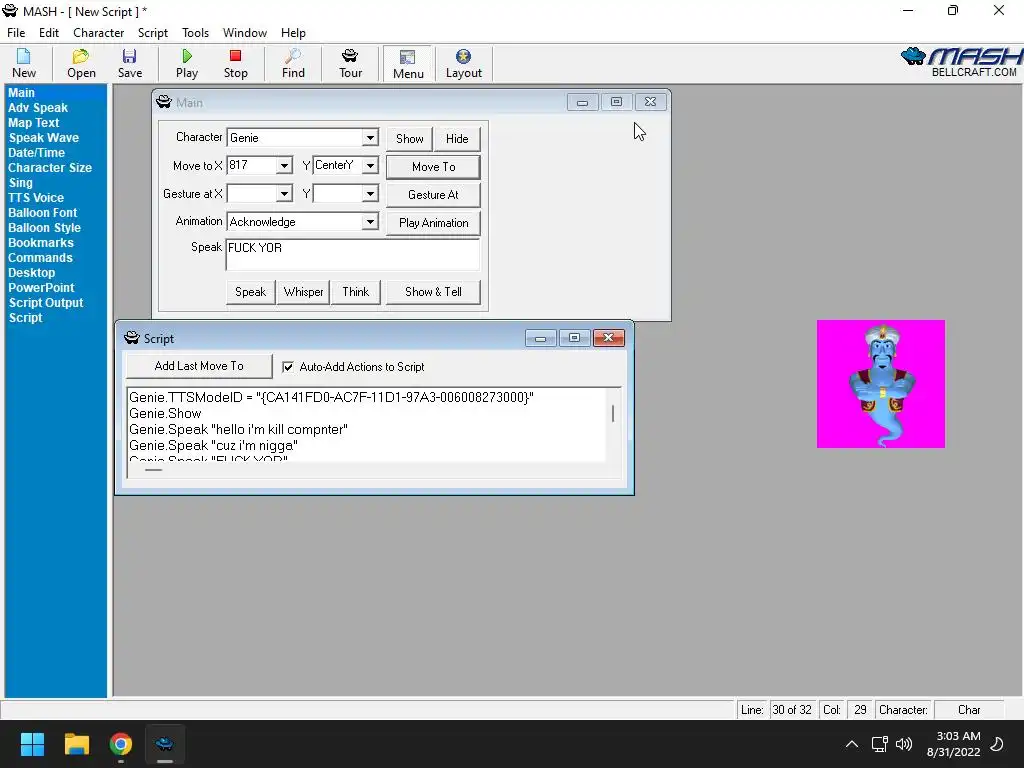Open a script file via toolbar
1024x768 pixels.
pyautogui.click(x=81, y=63)
